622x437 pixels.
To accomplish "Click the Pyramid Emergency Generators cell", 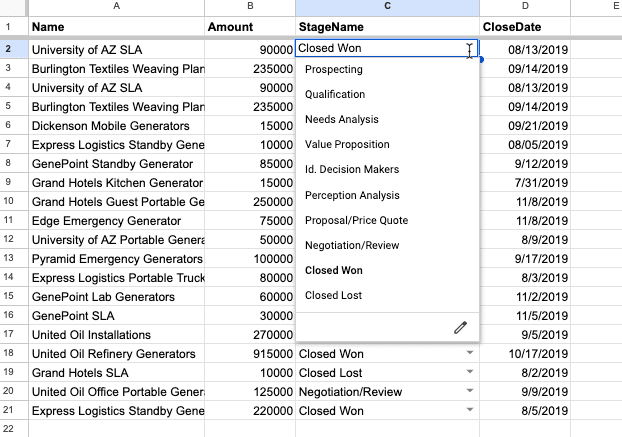I will click(x=116, y=259).
